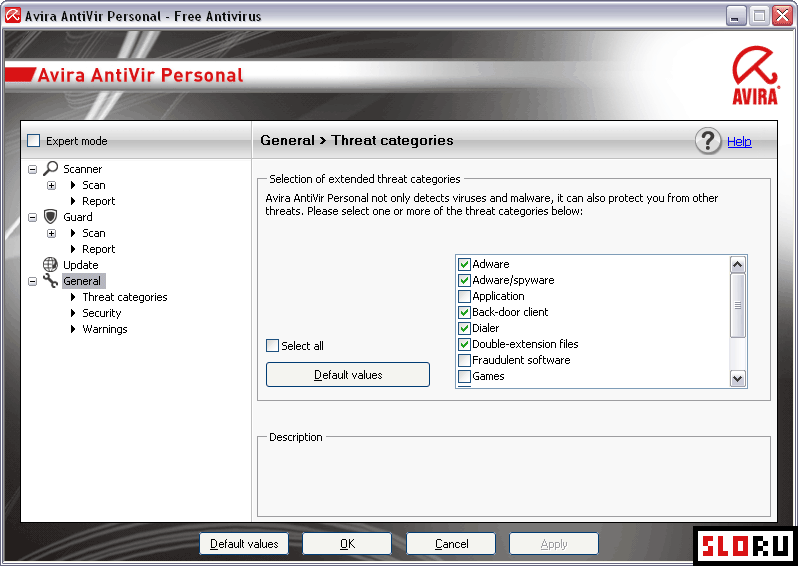This screenshot has height=566, width=798.
Task: Check the Games category
Action: 464,376
